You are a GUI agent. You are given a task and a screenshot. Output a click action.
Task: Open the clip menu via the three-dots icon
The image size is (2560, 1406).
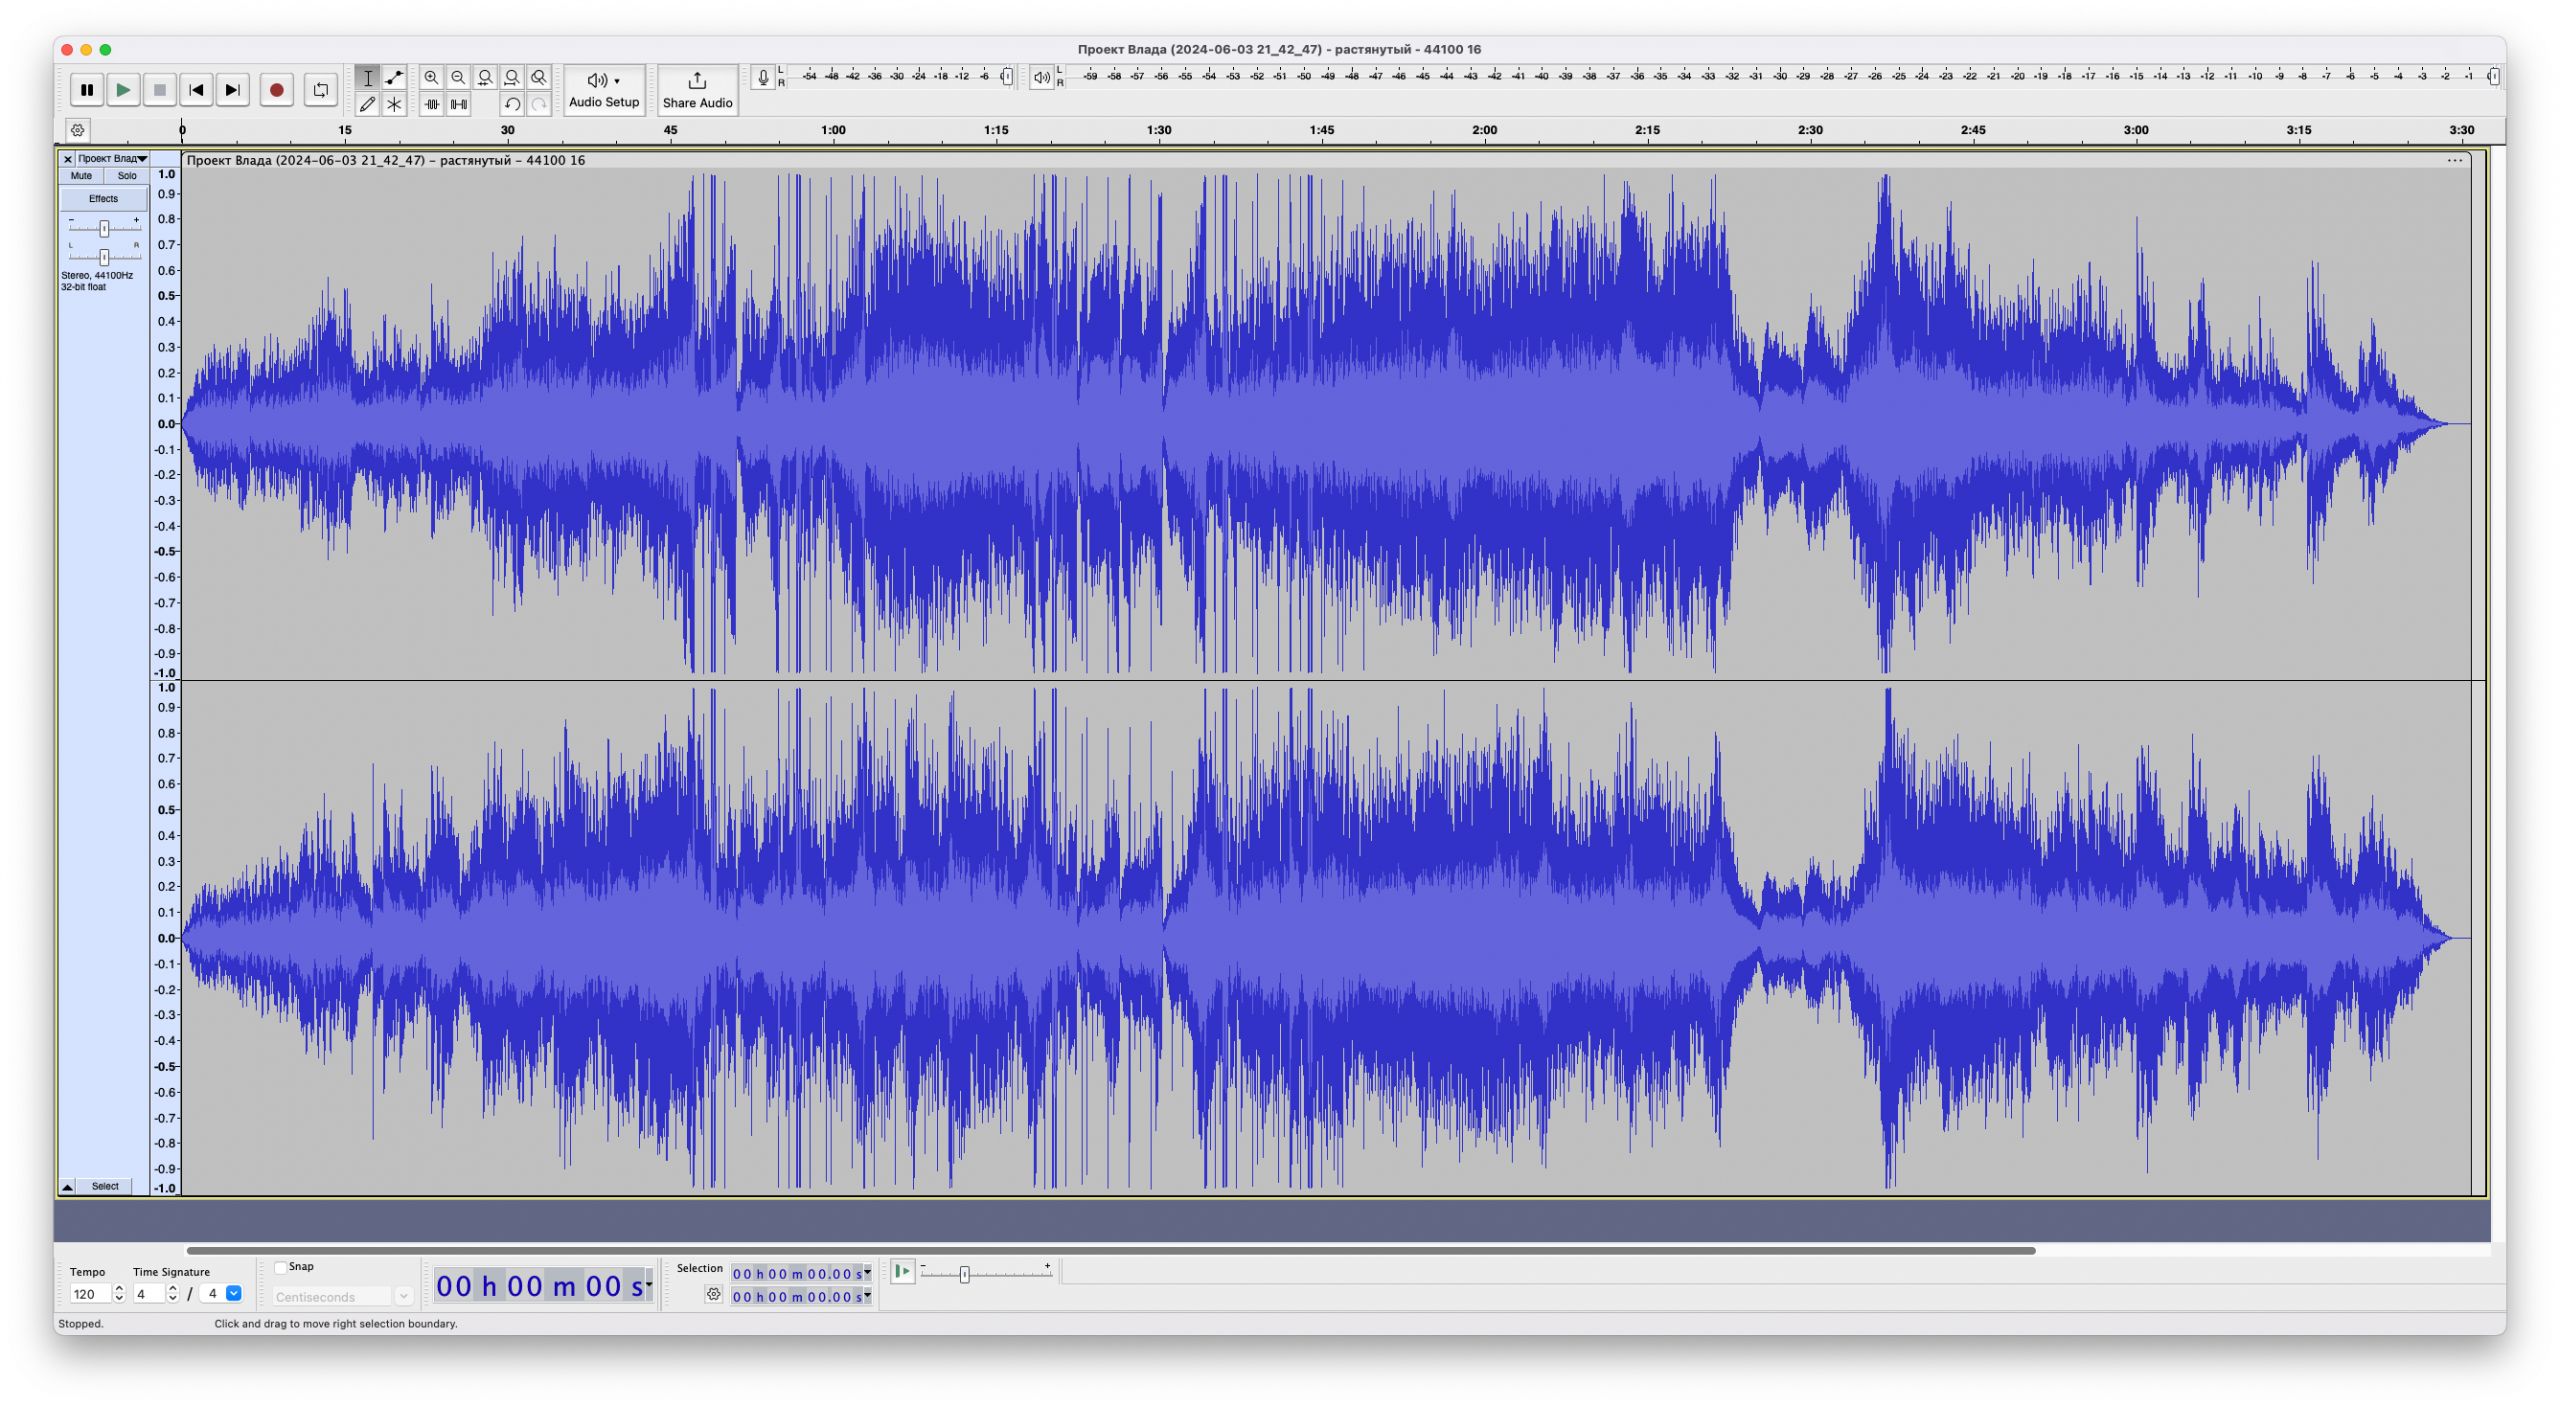[2454, 160]
